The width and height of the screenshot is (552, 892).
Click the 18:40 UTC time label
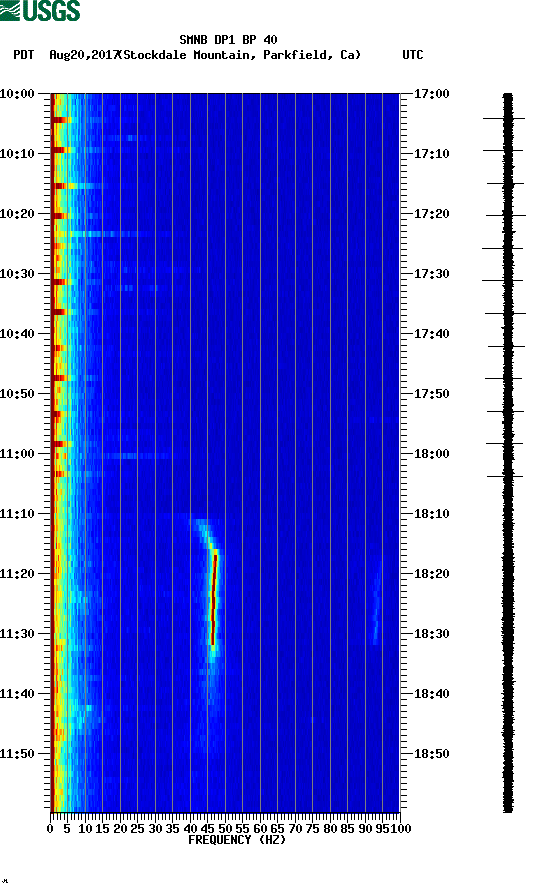pyautogui.click(x=431, y=694)
